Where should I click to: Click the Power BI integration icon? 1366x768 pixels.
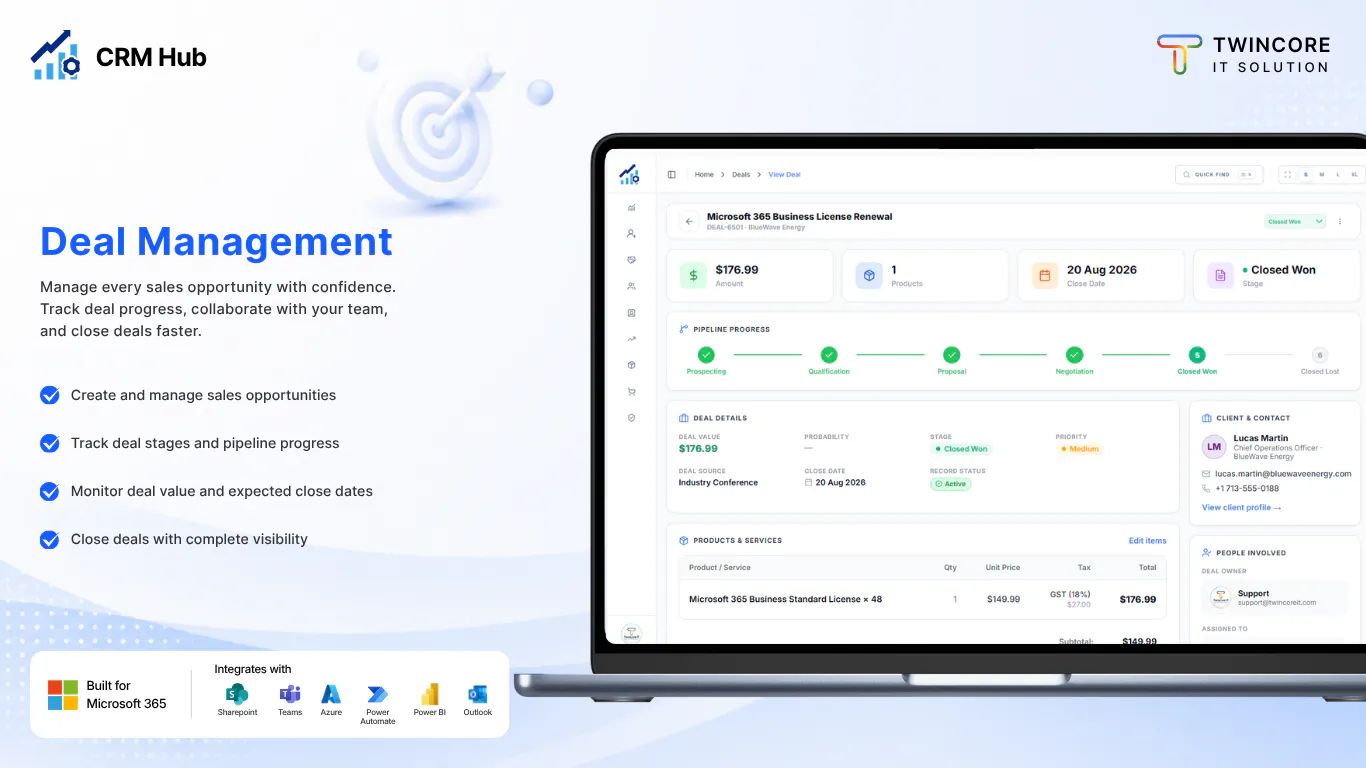tap(429, 694)
